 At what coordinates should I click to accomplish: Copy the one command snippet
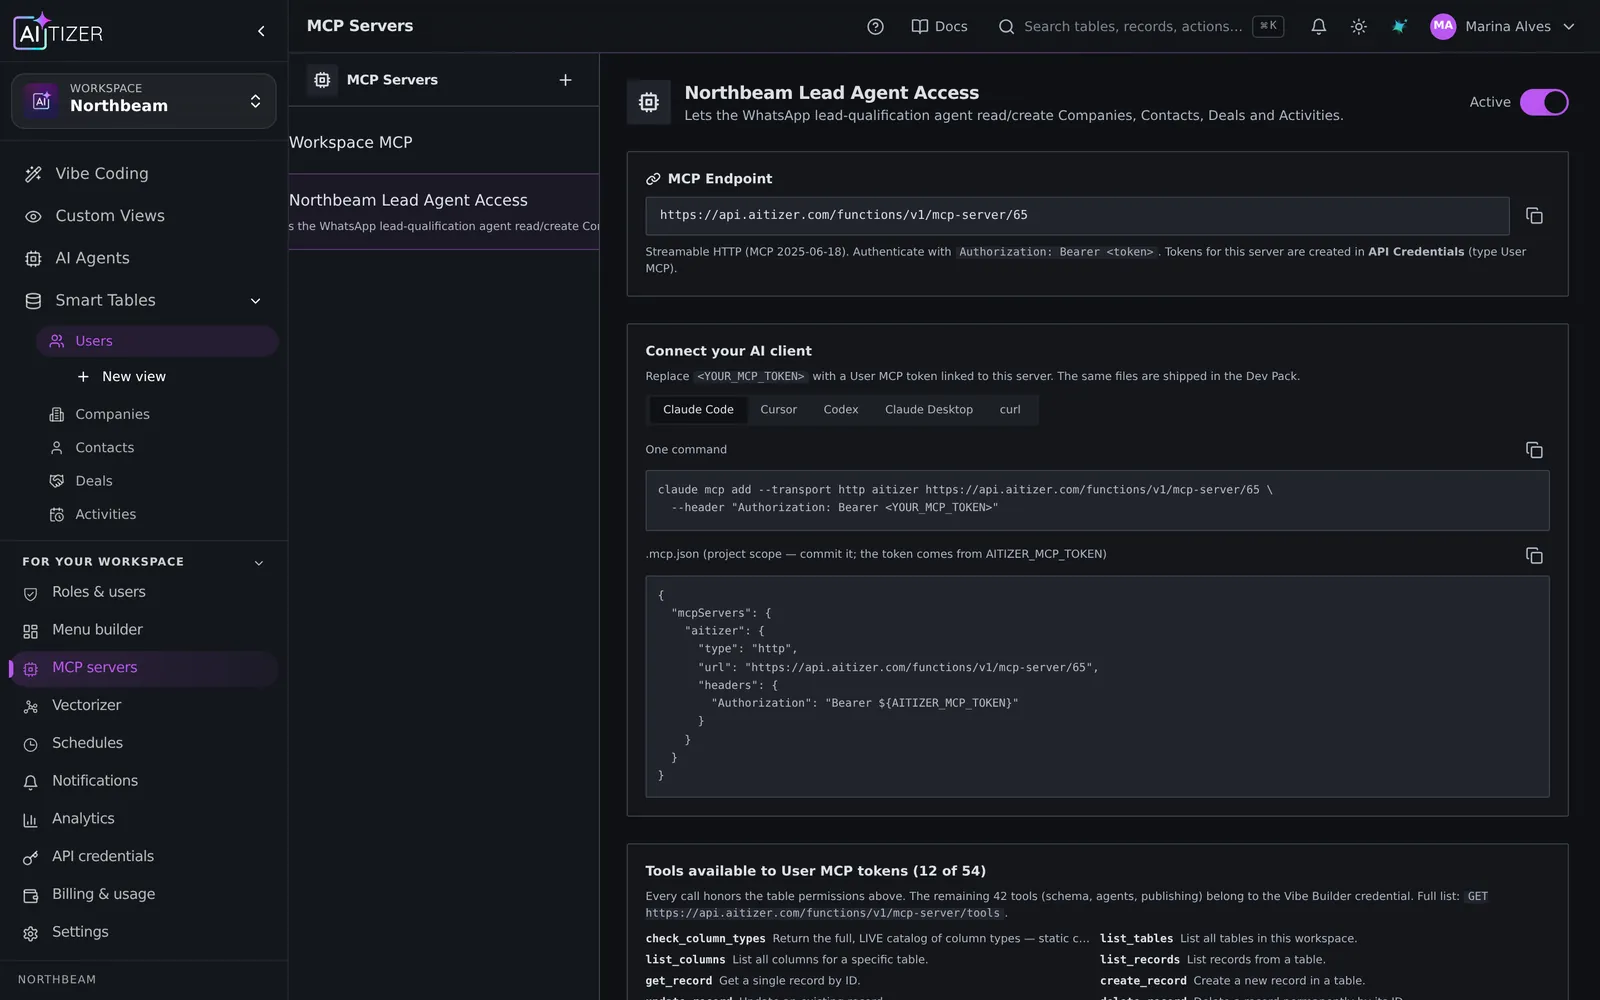point(1534,450)
